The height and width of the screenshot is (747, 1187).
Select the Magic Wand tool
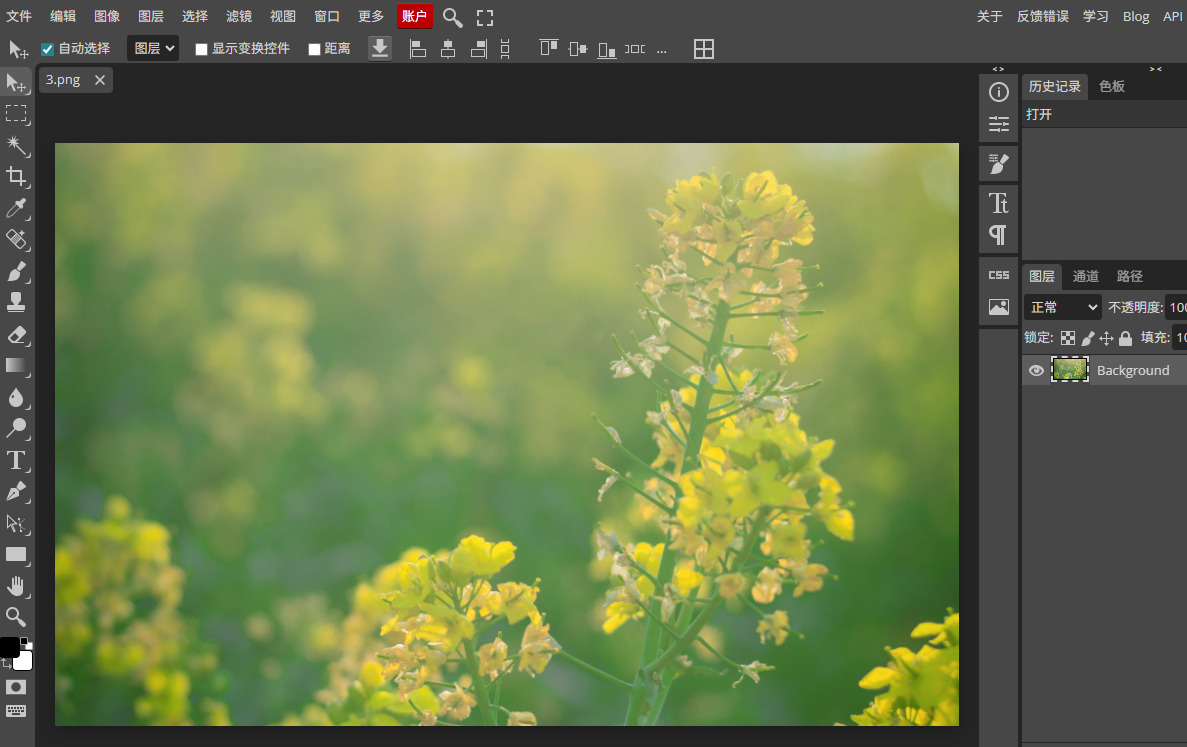pos(16,146)
